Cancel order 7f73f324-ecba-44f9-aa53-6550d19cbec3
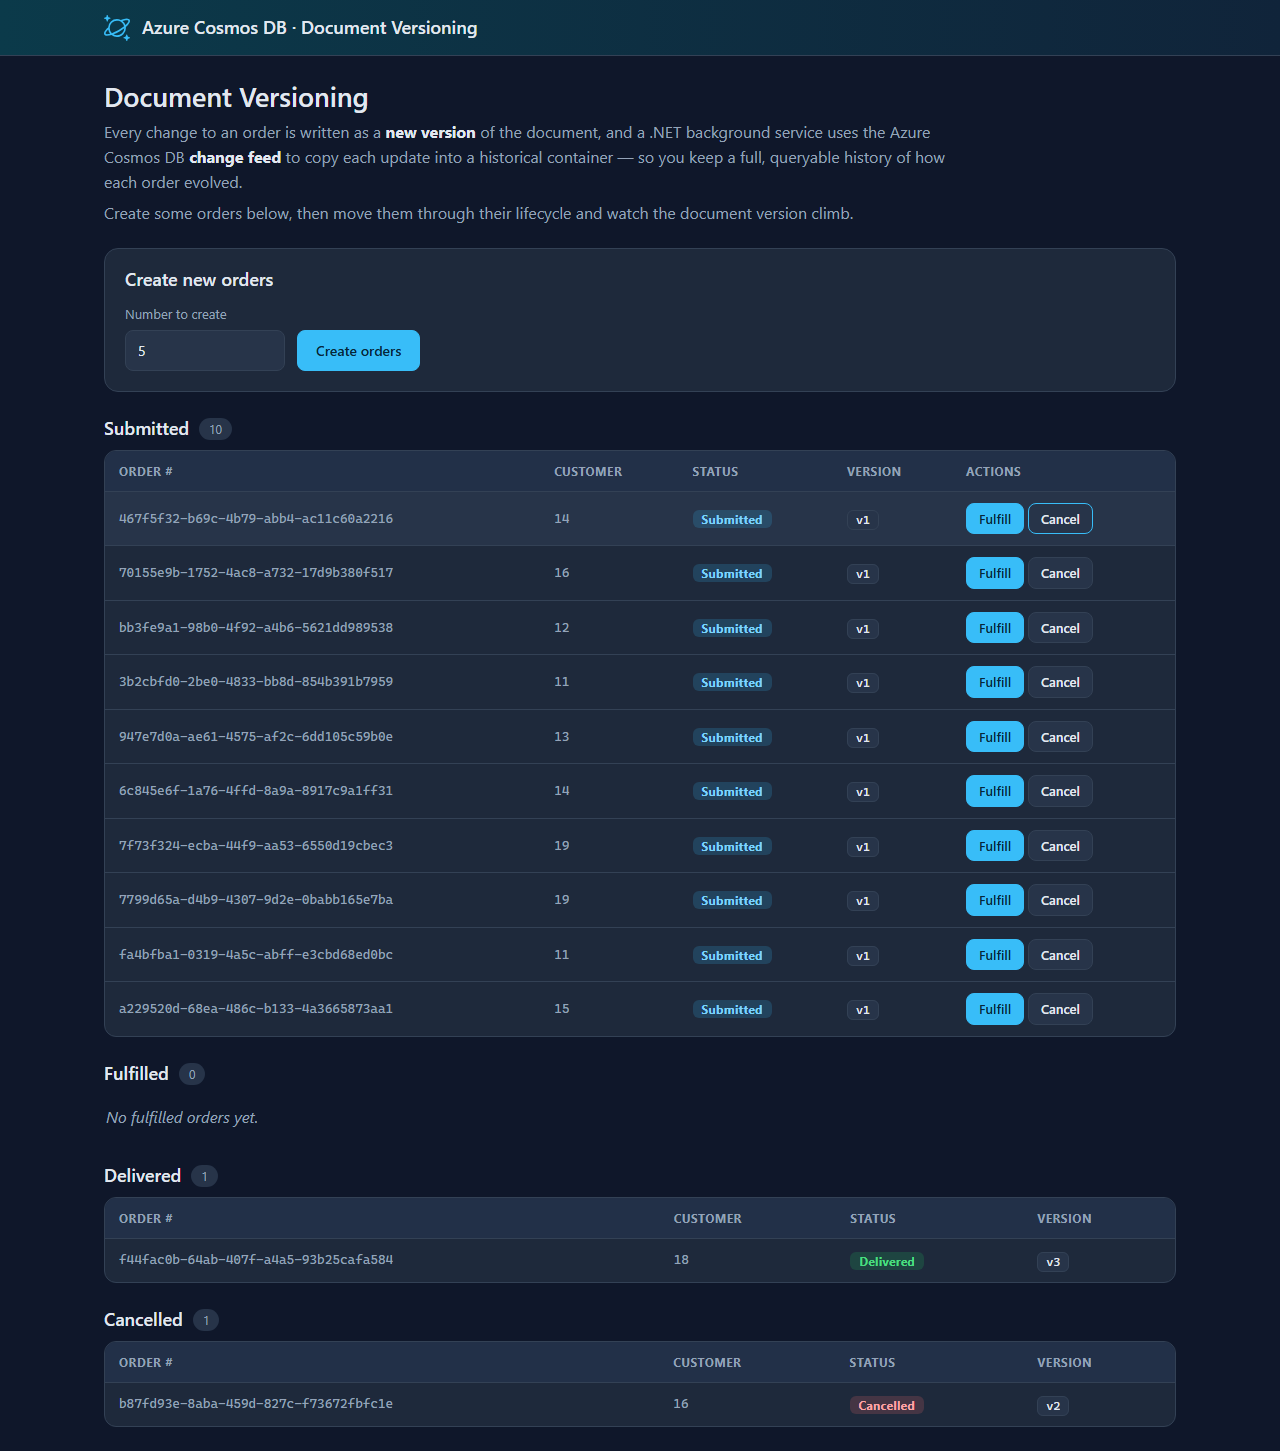 [1060, 846]
